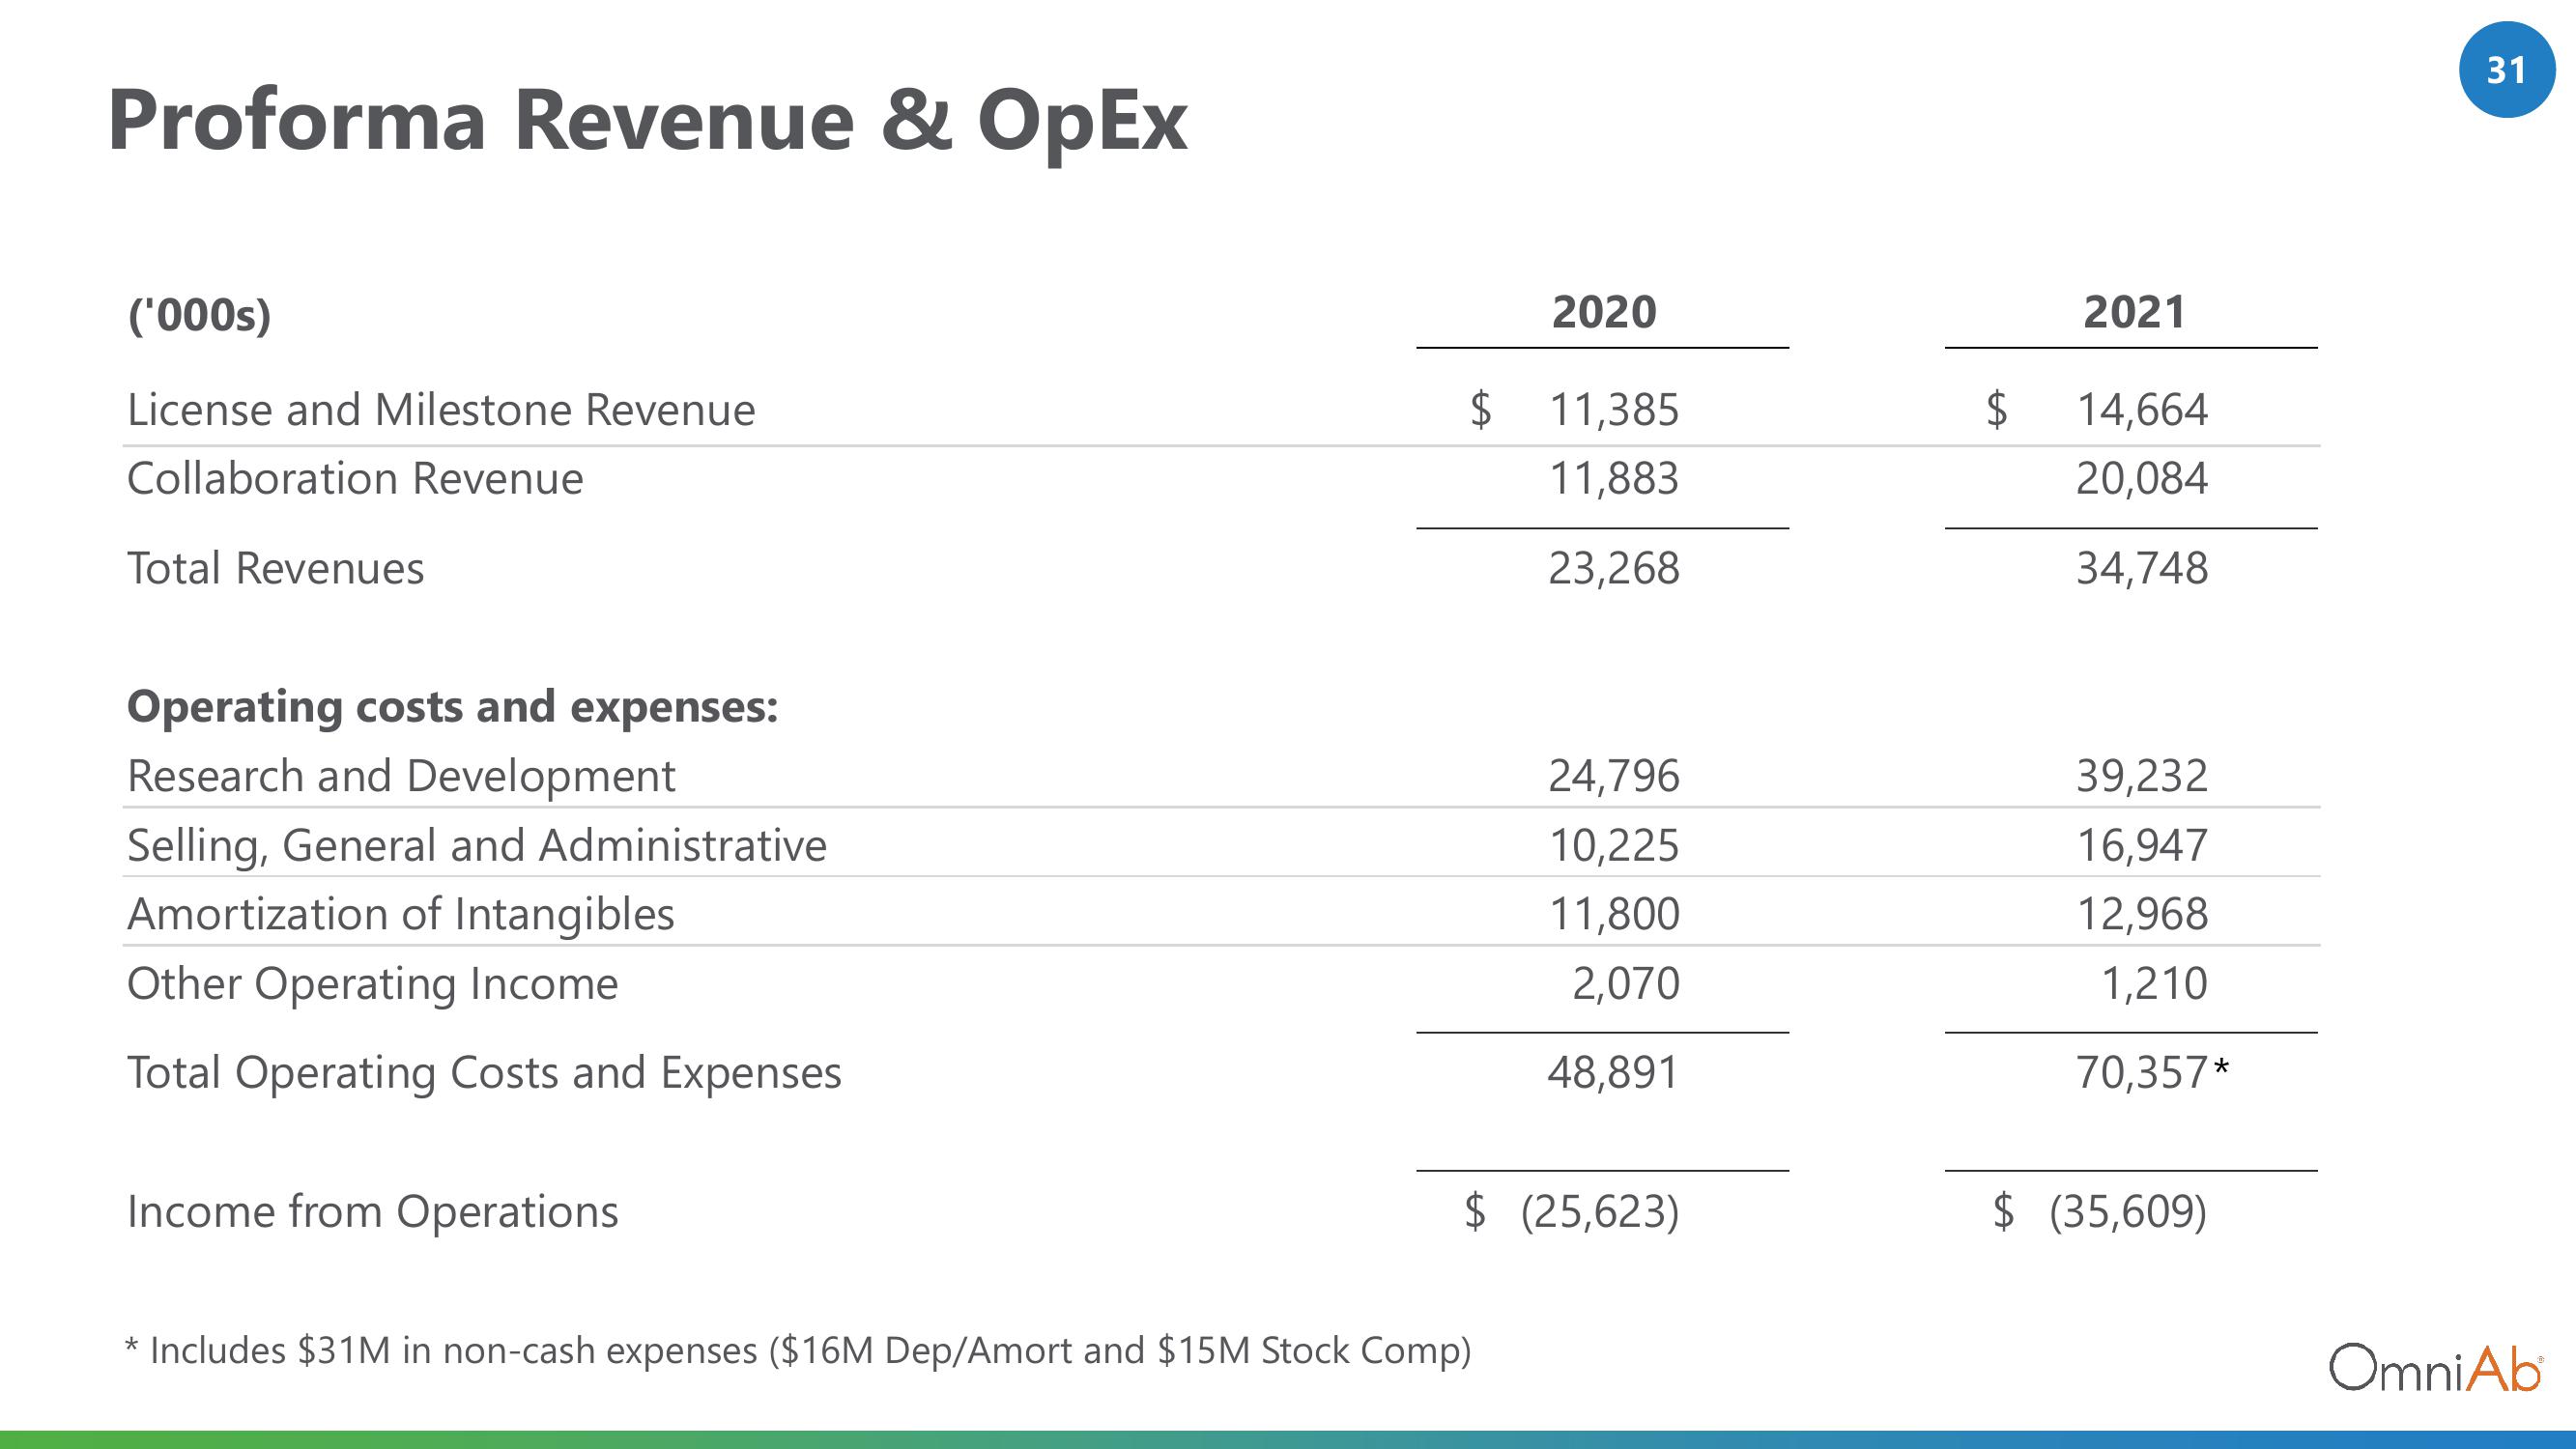Click the 1,210 other operating income value

pos(2154,983)
